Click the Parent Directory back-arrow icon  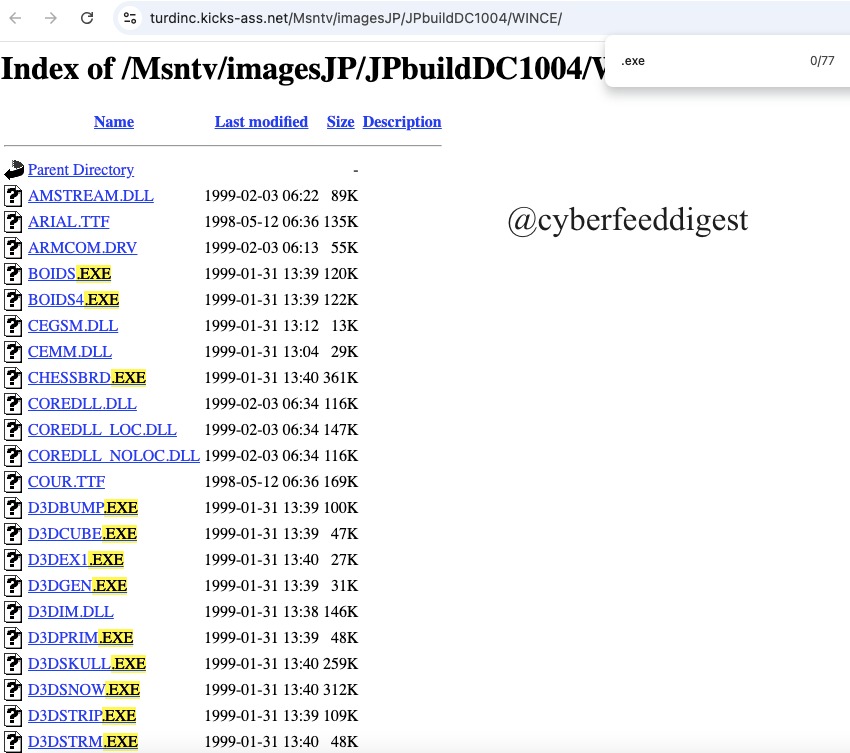14,170
